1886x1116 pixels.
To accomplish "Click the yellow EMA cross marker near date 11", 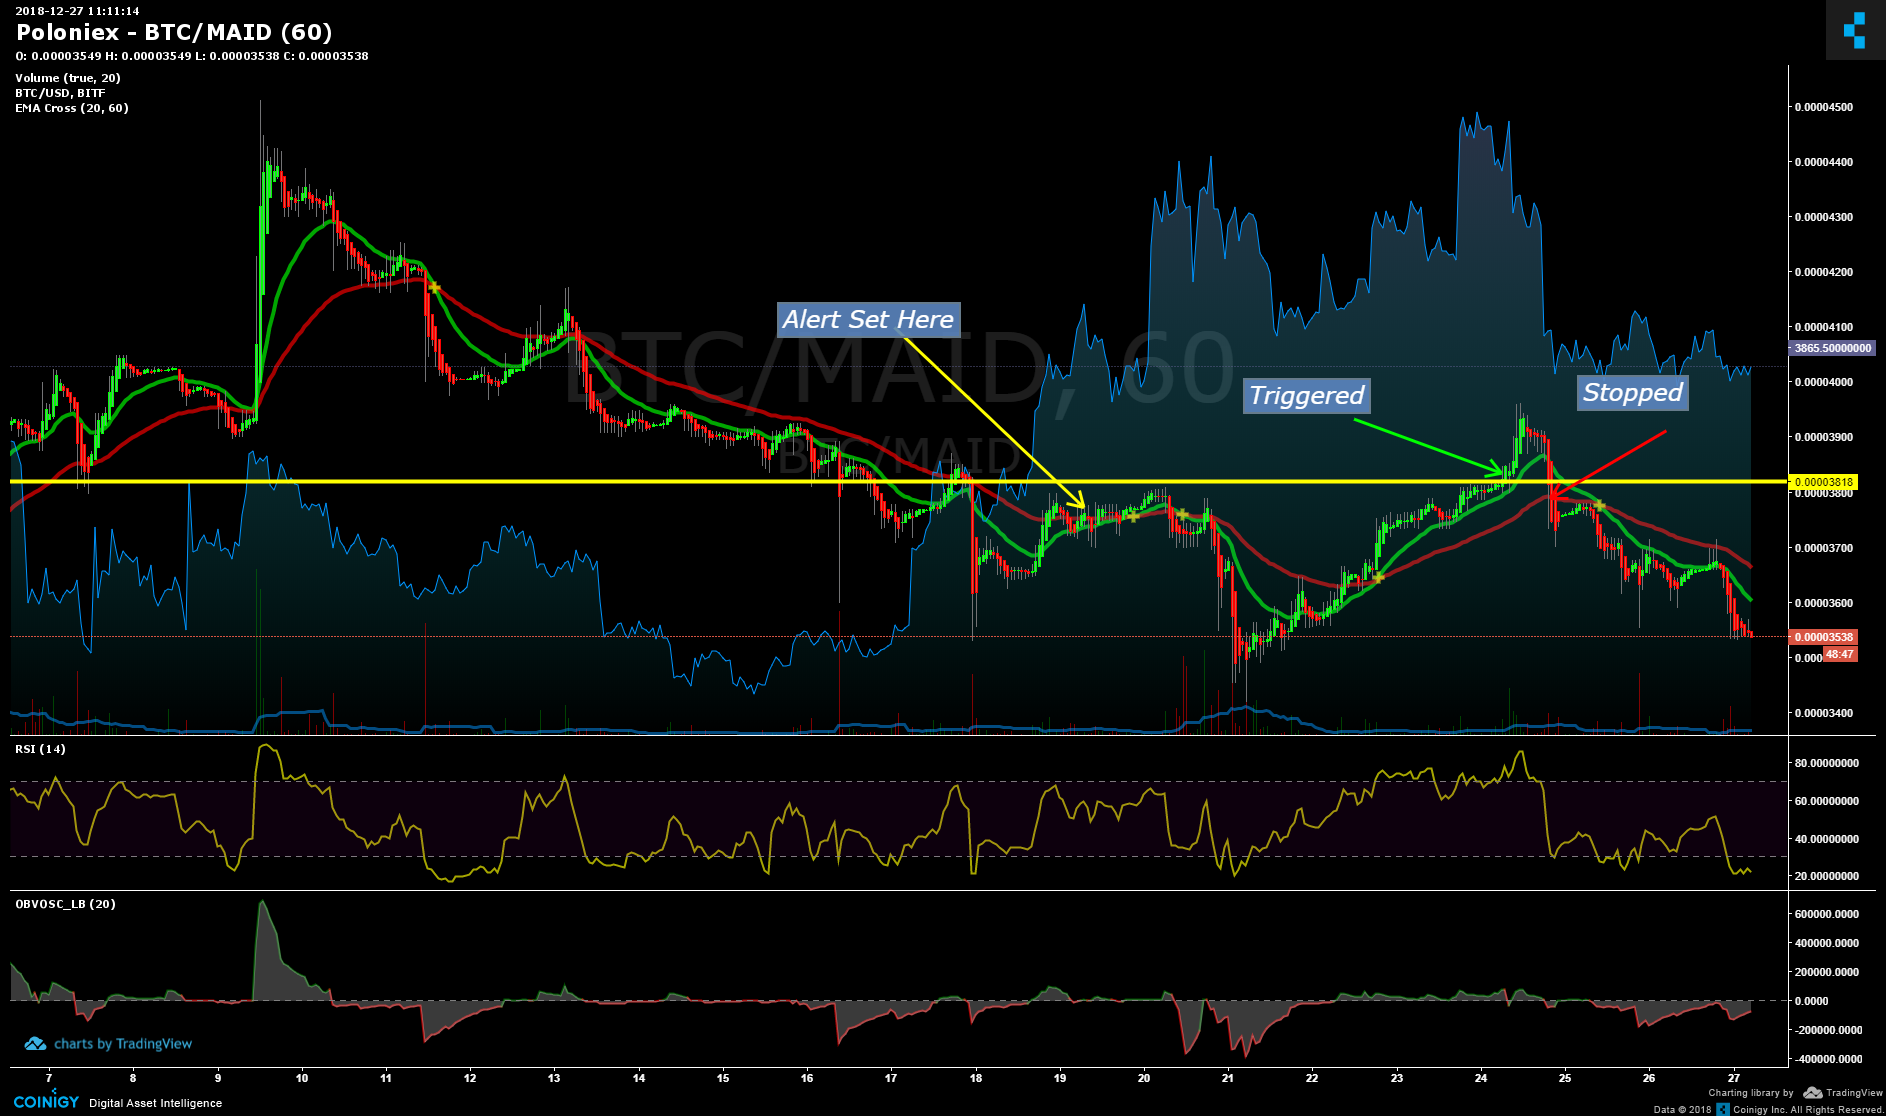I will coord(434,287).
